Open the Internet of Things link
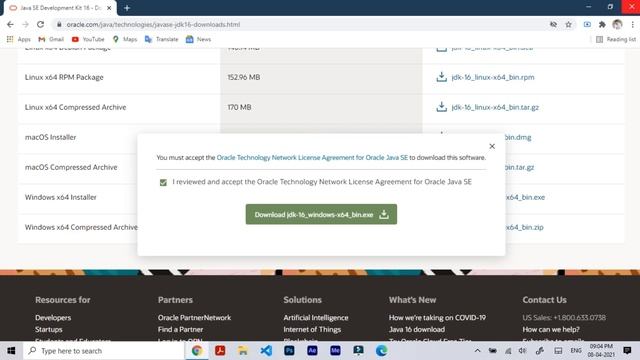This screenshot has width=640, height=360. pyautogui.click(x=312, y=329)
